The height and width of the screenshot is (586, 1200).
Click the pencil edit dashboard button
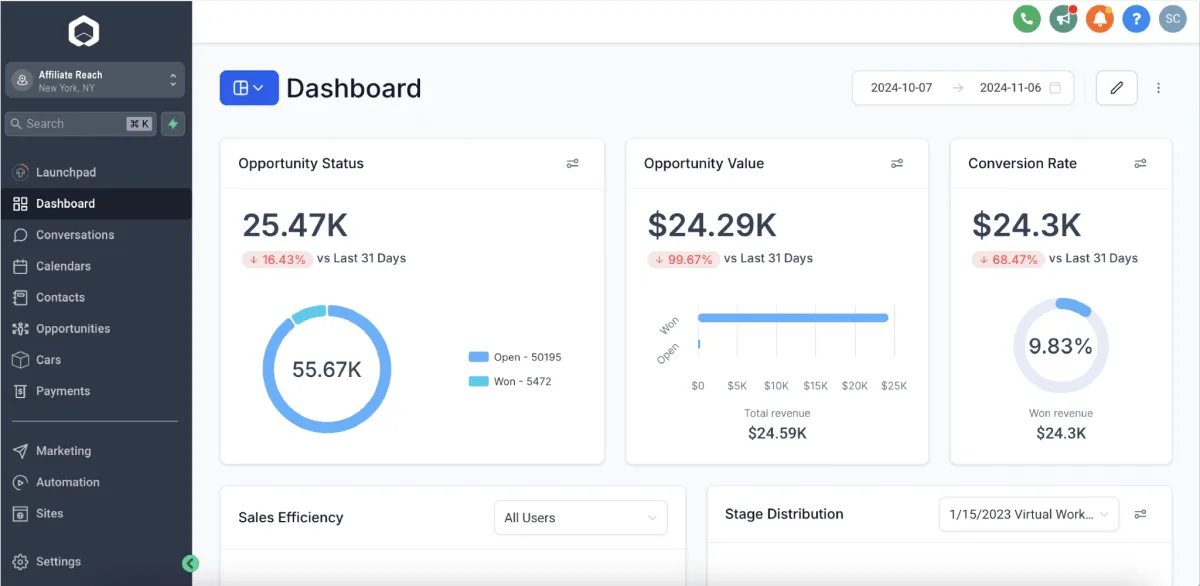1117,88
